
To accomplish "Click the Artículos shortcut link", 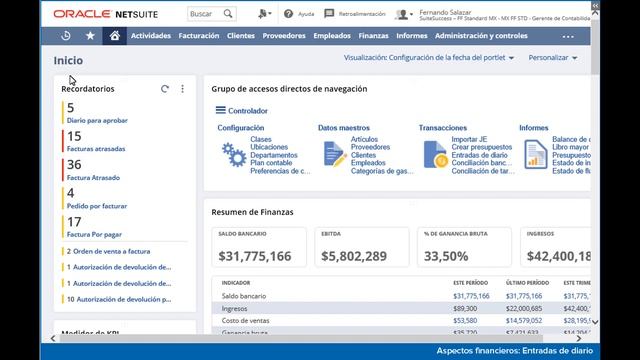I will [x=364, y=139].
